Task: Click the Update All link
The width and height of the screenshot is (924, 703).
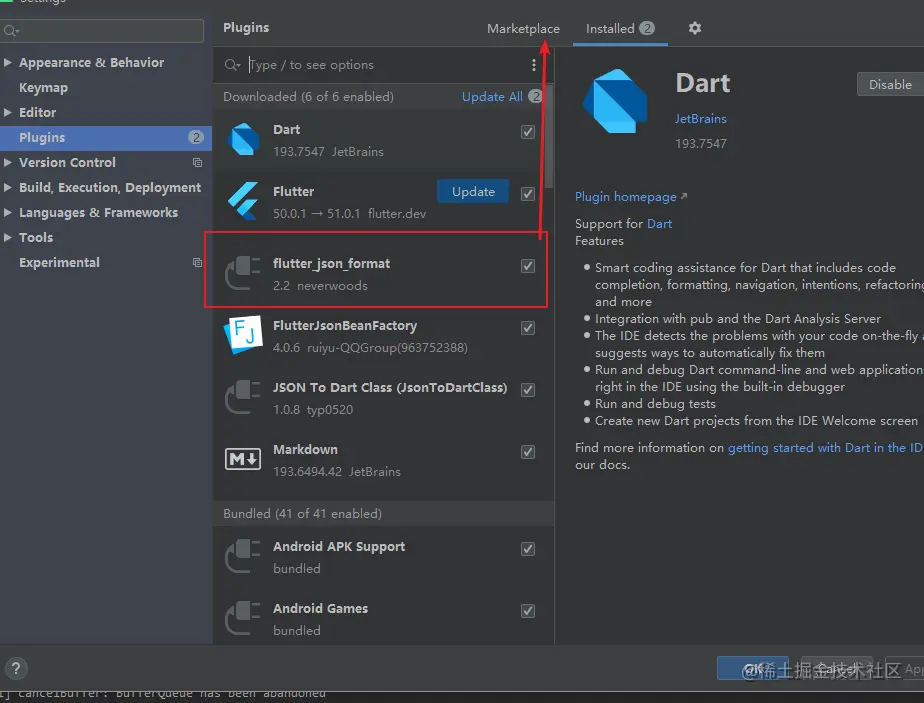Action: pos(492,97)
